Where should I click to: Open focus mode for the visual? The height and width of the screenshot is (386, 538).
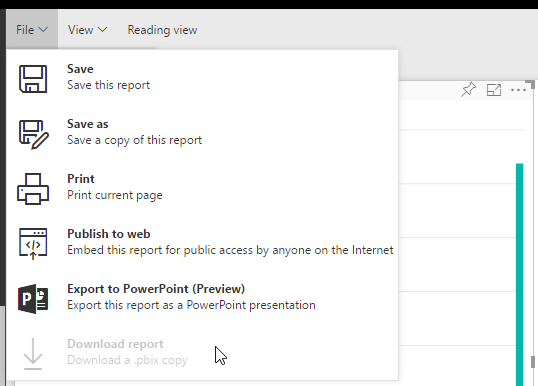click(494, 90)
